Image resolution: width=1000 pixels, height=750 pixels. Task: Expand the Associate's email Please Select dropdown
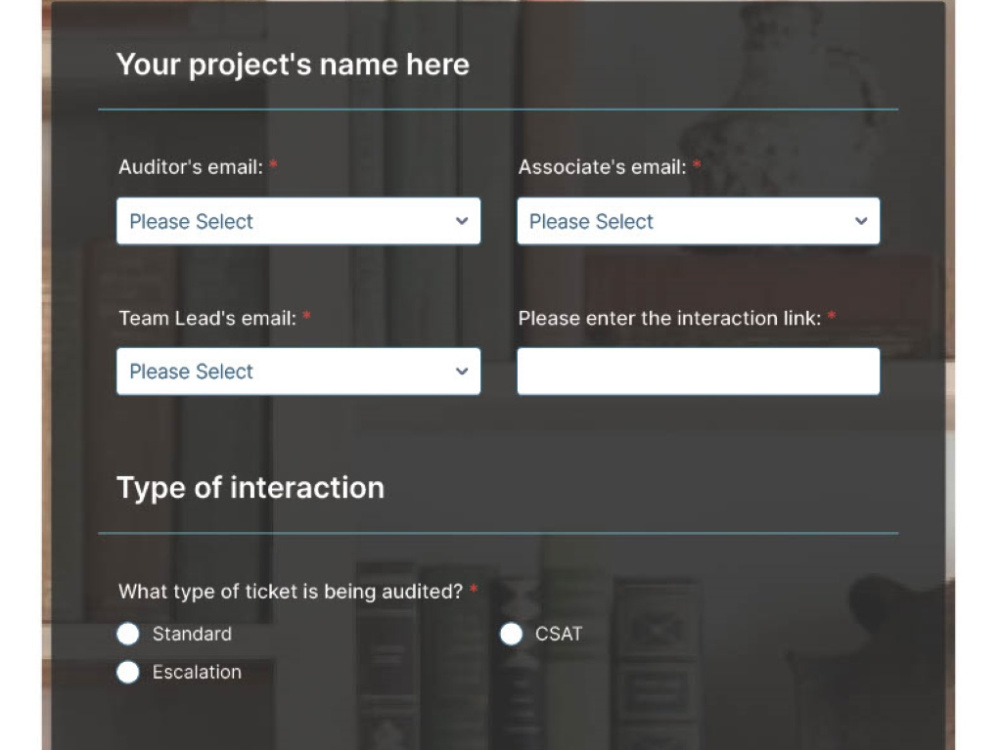click(x=698, y=221)
